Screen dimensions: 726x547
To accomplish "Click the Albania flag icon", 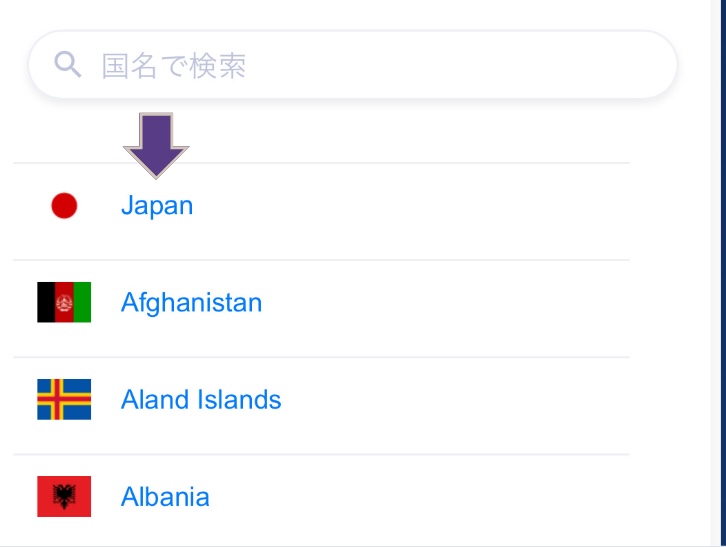I will pyautogui.click(x=64, y=497).
